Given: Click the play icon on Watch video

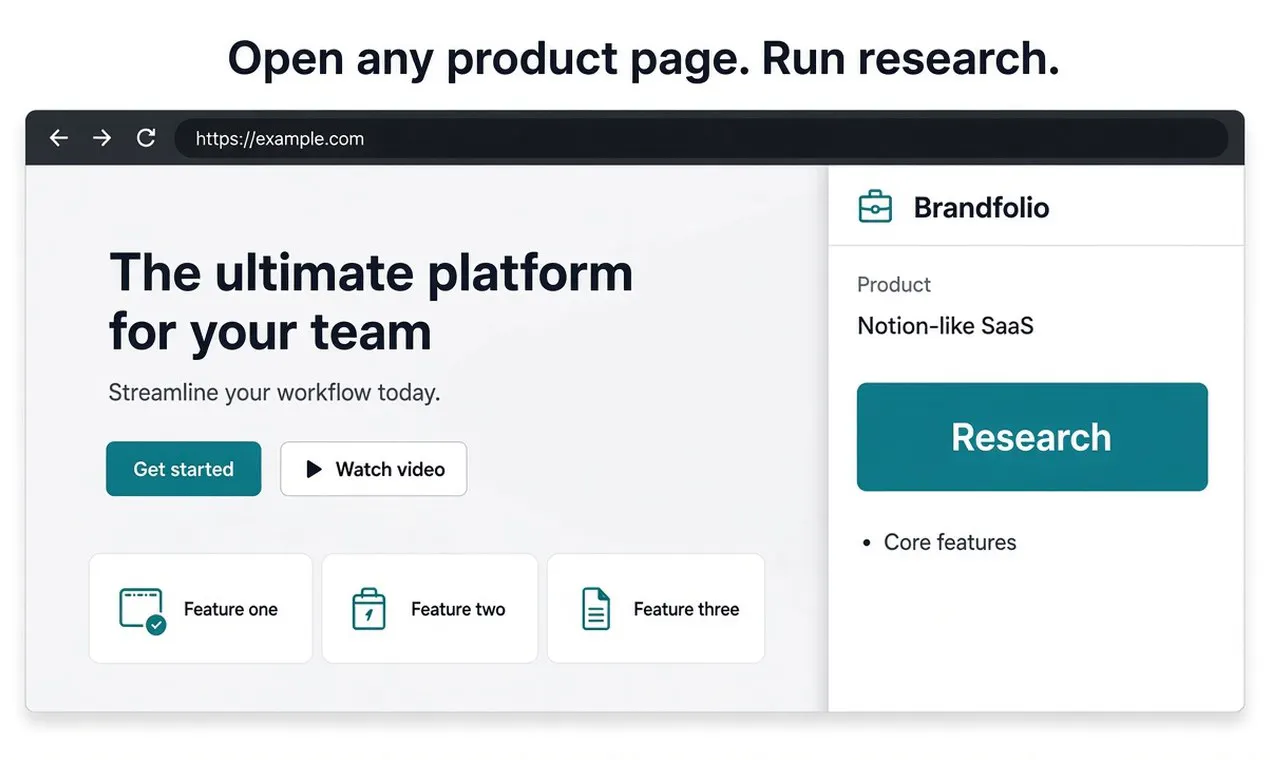Looking at the screenshot, I should coord(314,469).
